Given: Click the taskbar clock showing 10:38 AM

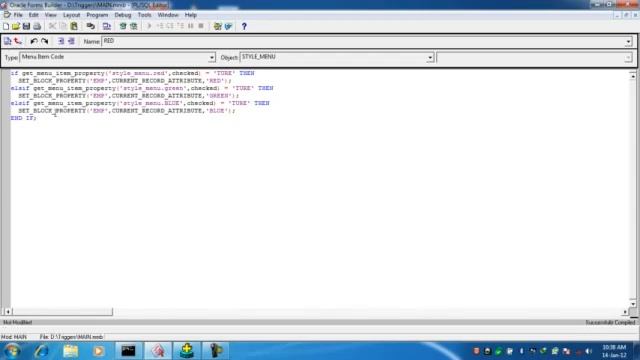Looking at the screenshot, I should [x=614, y=351].
